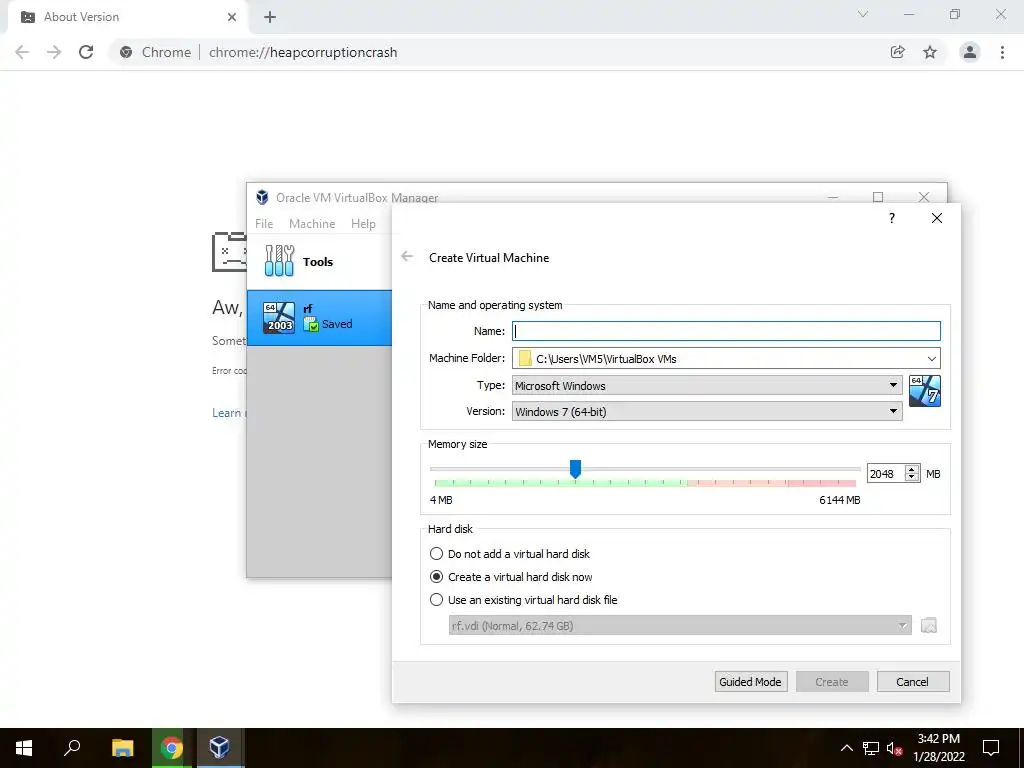Image resolution: width=1024 pixels, height=768 pixels.
Task: Click the browse disk file folder icon
Action: 929,626
